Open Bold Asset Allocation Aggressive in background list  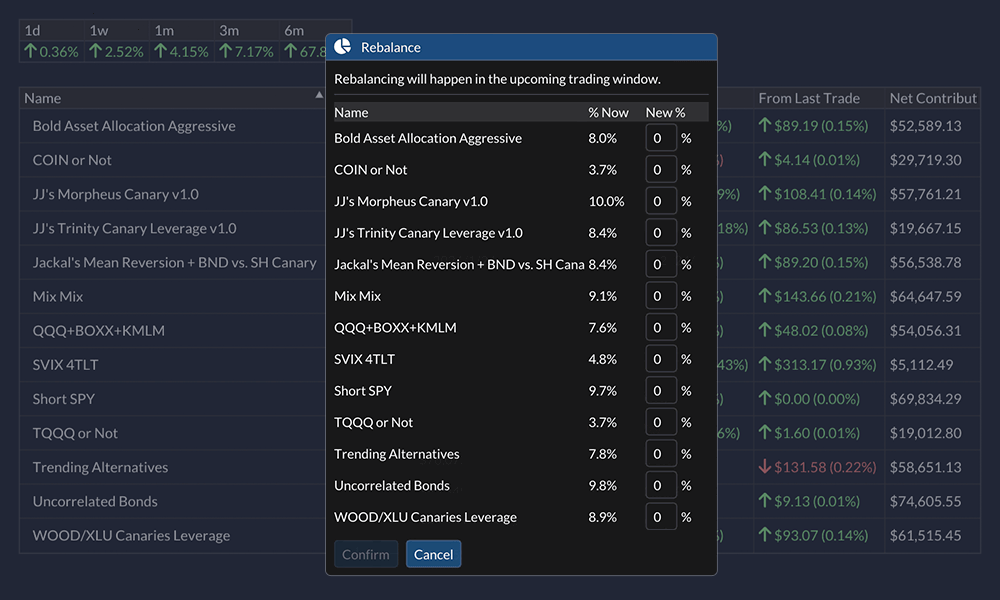[134, 126]
